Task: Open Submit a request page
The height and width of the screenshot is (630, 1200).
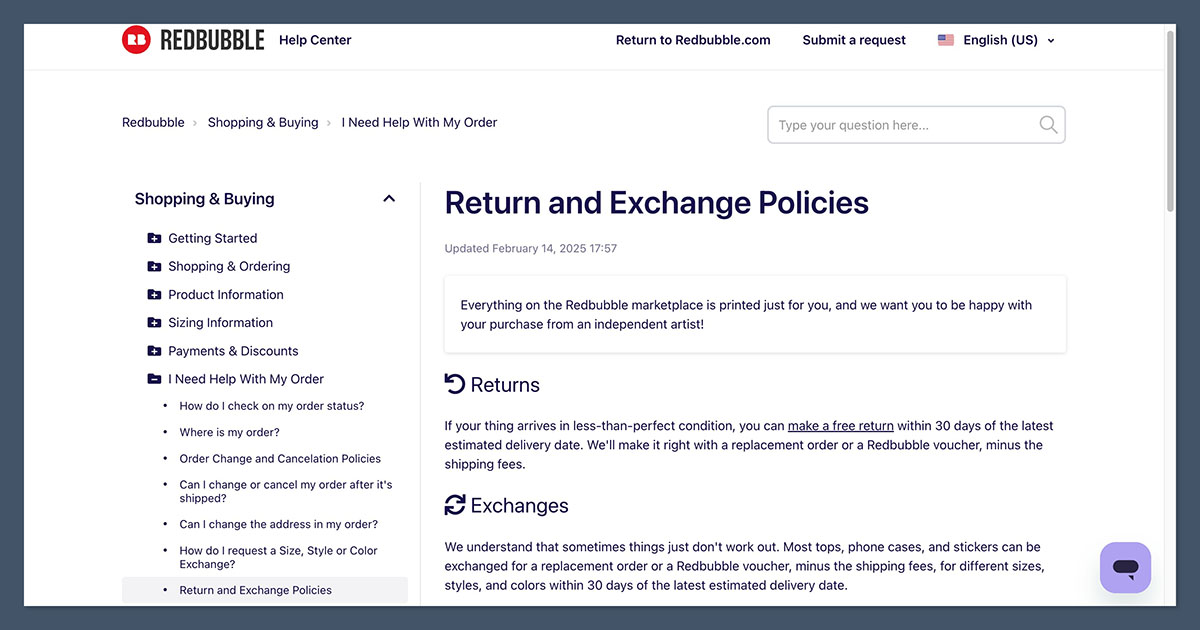Action: click(854, 40)
